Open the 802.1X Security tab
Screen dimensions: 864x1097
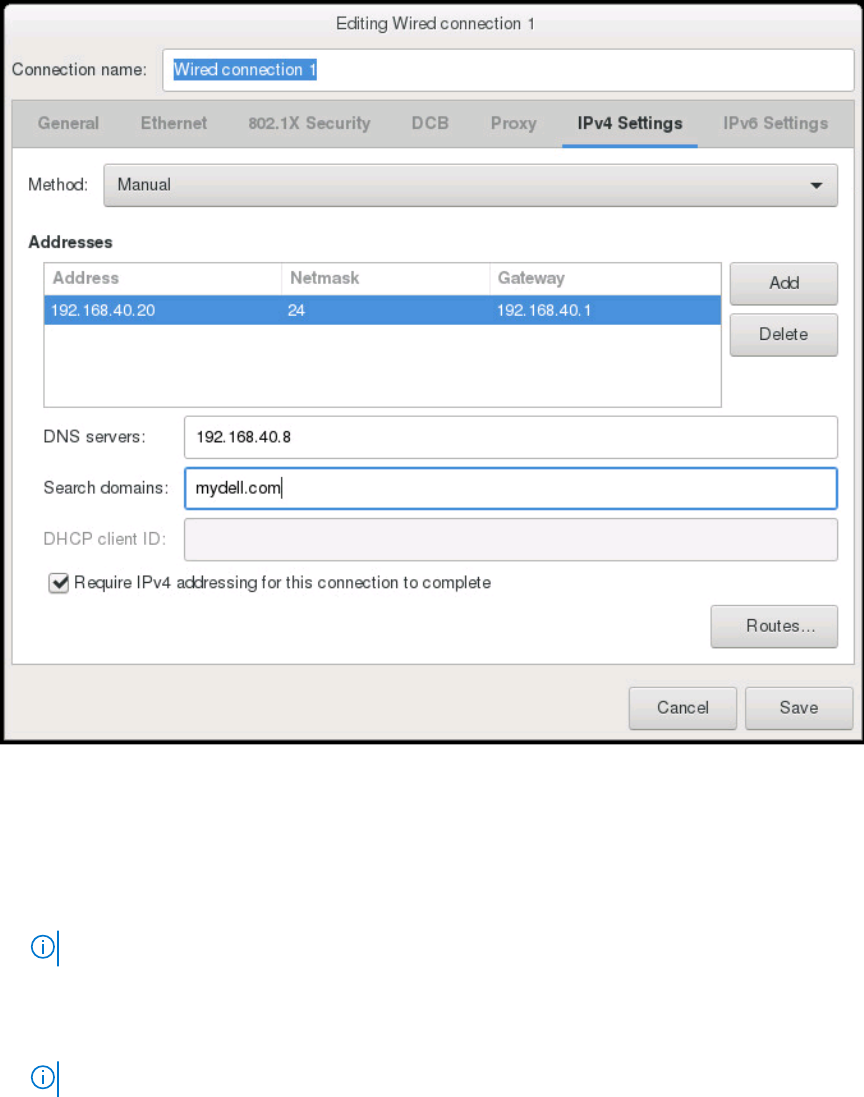click(x=309, y=123)
